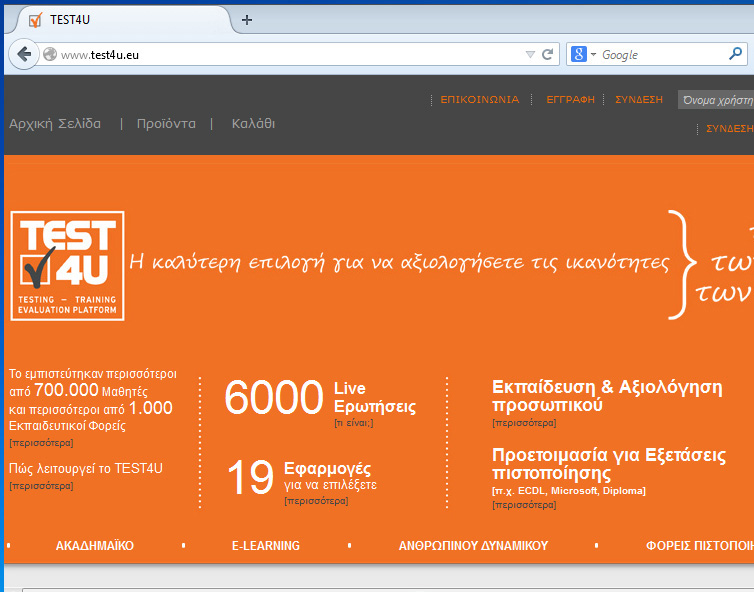Select the TEST4U browser tab

tap(124, 20)
